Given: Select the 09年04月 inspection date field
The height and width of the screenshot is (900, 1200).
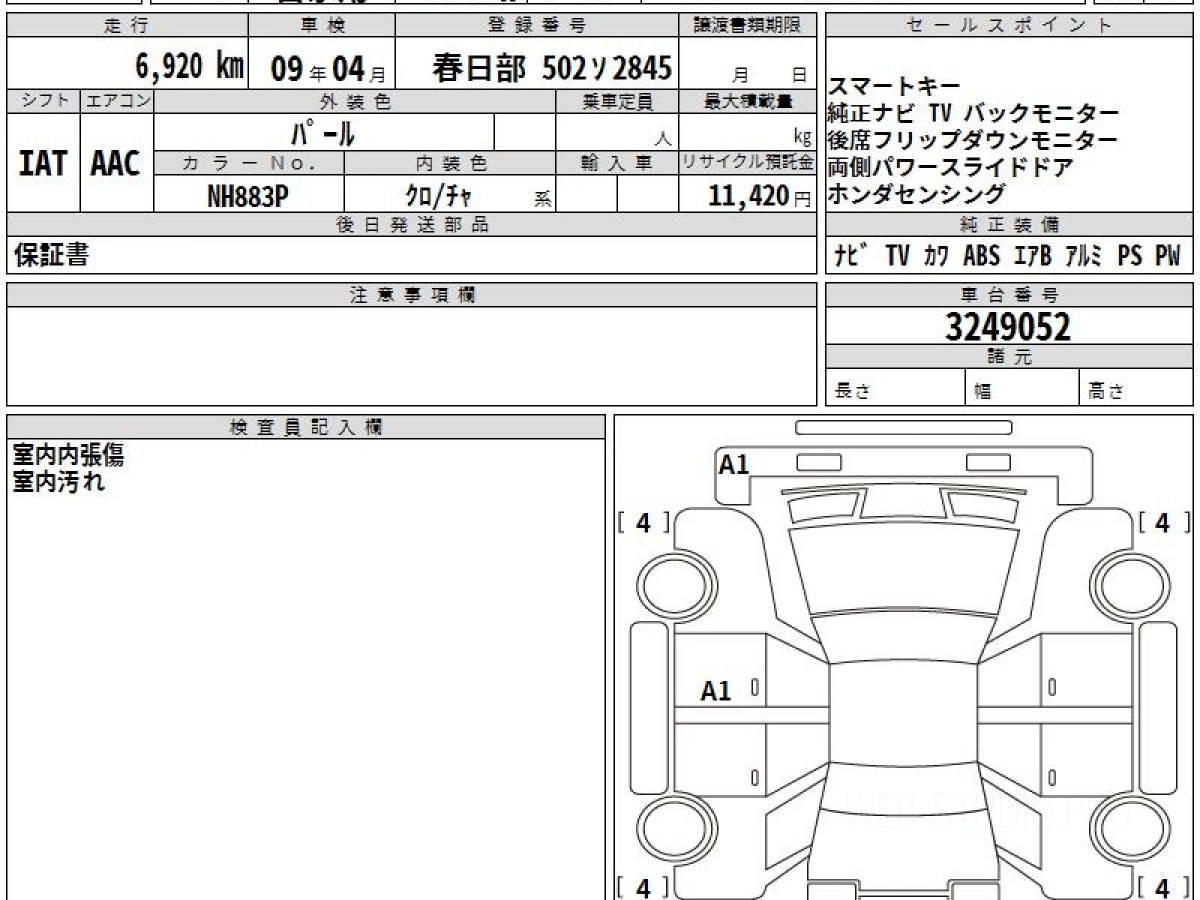Looking at the screenshot, I should coord(320,68).
